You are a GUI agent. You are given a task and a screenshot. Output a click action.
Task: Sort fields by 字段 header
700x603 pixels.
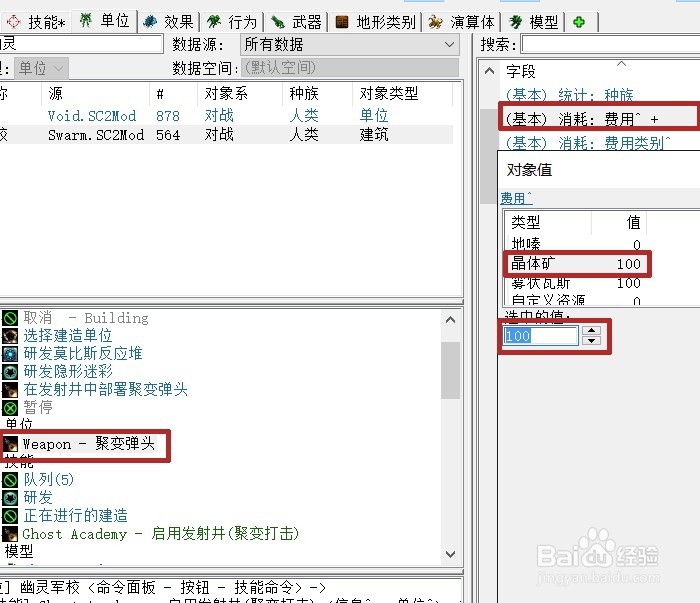tap(521, 71)
